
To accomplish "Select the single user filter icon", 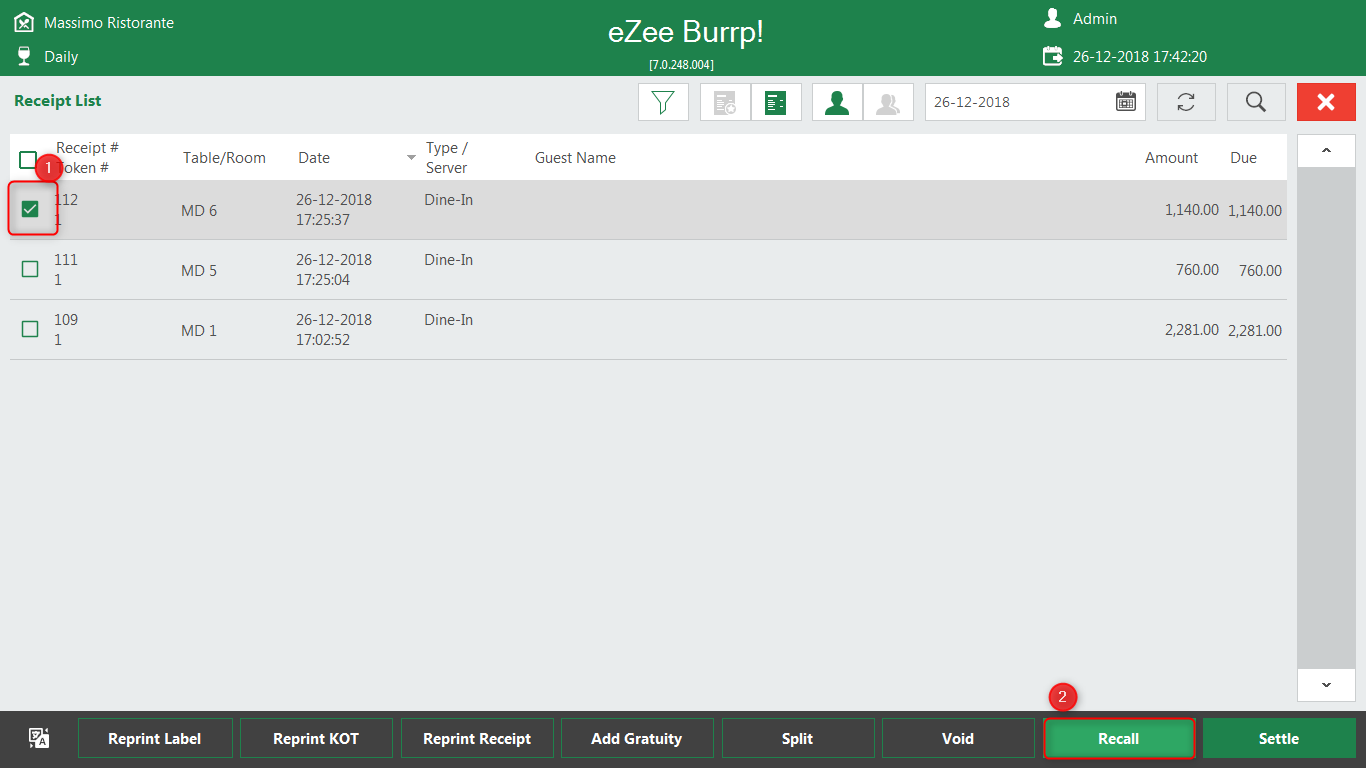I will coord(837,102).
